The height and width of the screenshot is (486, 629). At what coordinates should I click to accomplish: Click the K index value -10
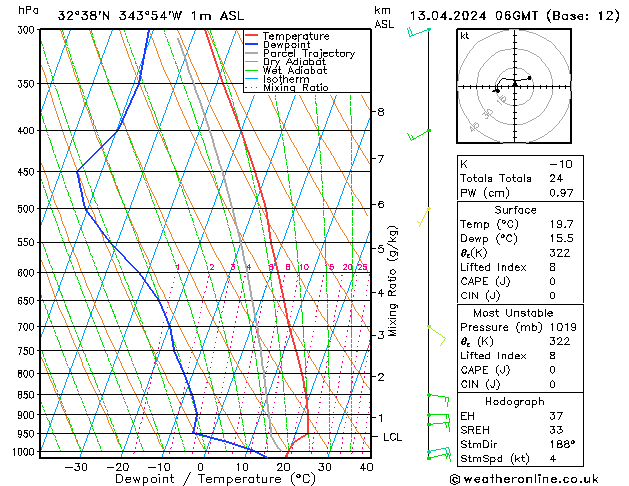tap(561, 164)
